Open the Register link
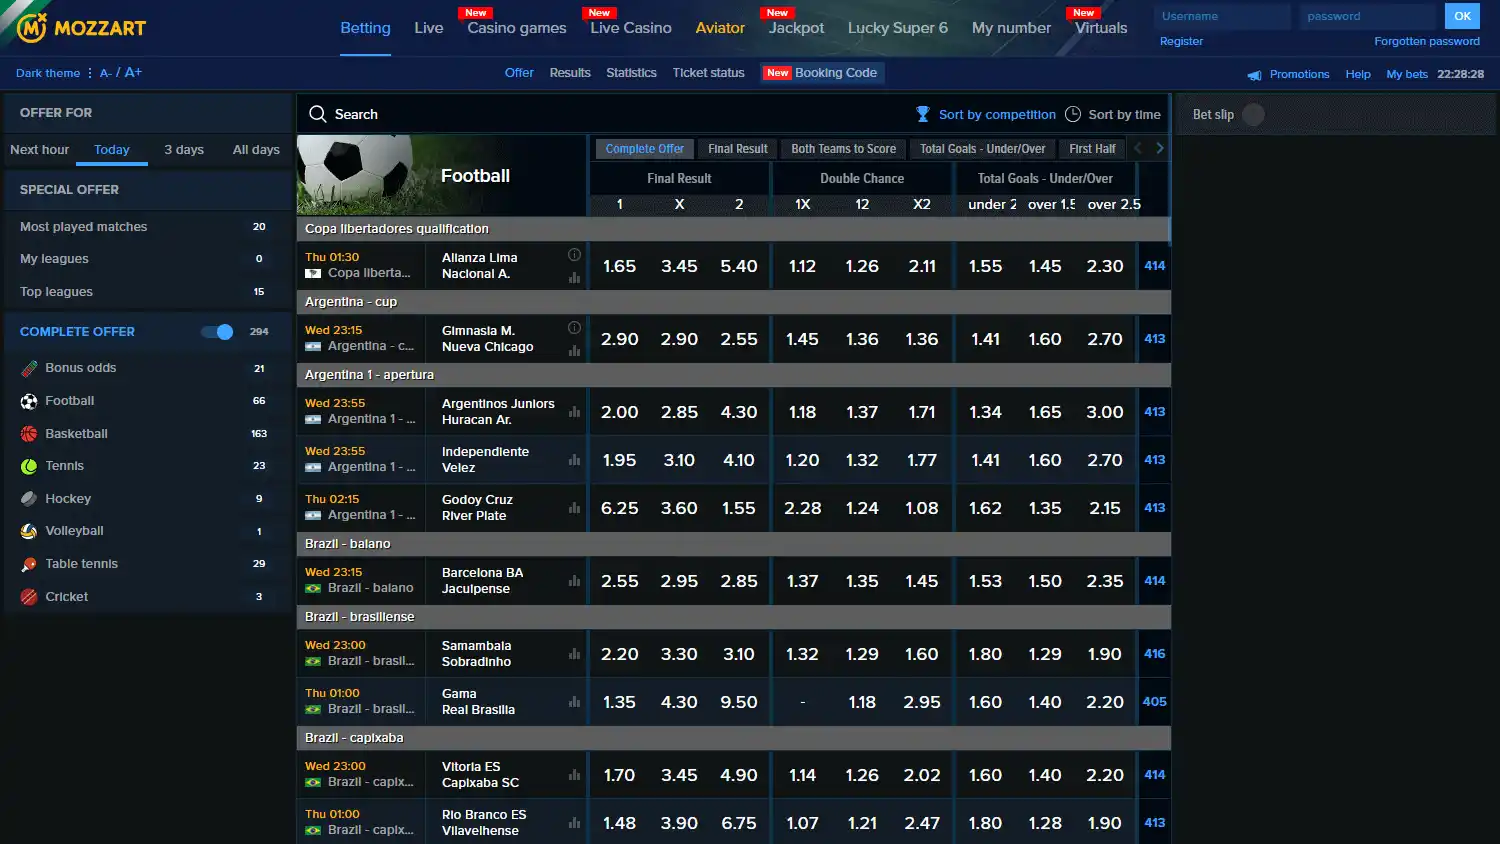This screenshot has height=844, width=1500. pyautogui.click(x=1181, y=42)
